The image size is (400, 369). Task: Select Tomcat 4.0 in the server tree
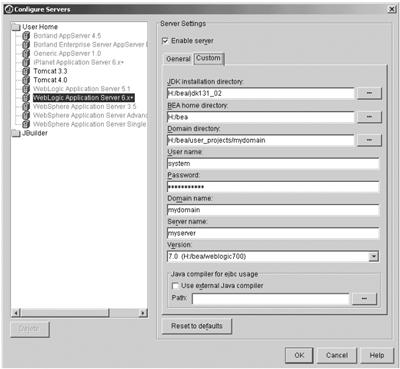click(x=50, y=80)
